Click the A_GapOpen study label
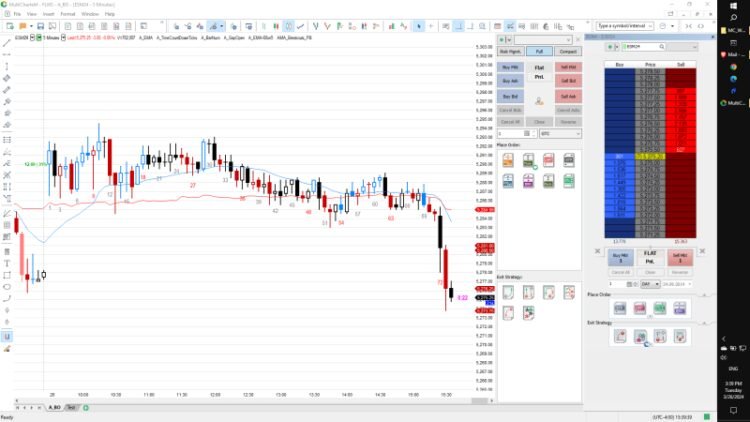This screenshot has height=422, width=750. click(234, 37)
